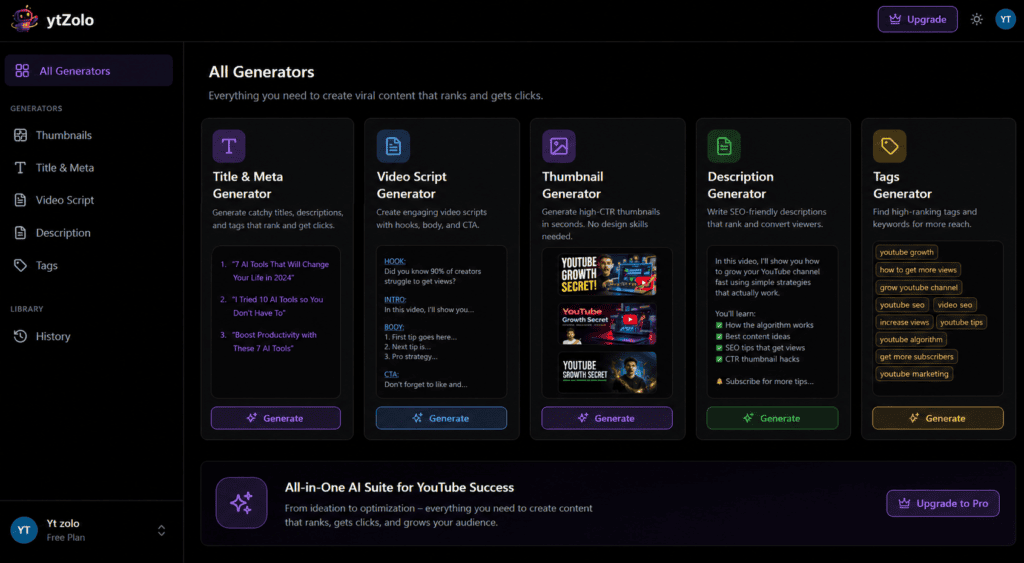The height and width of the screenshot is (563, 1024).
Task: Click the 'youtube tips' tag chip
Action: coord(961,322)
